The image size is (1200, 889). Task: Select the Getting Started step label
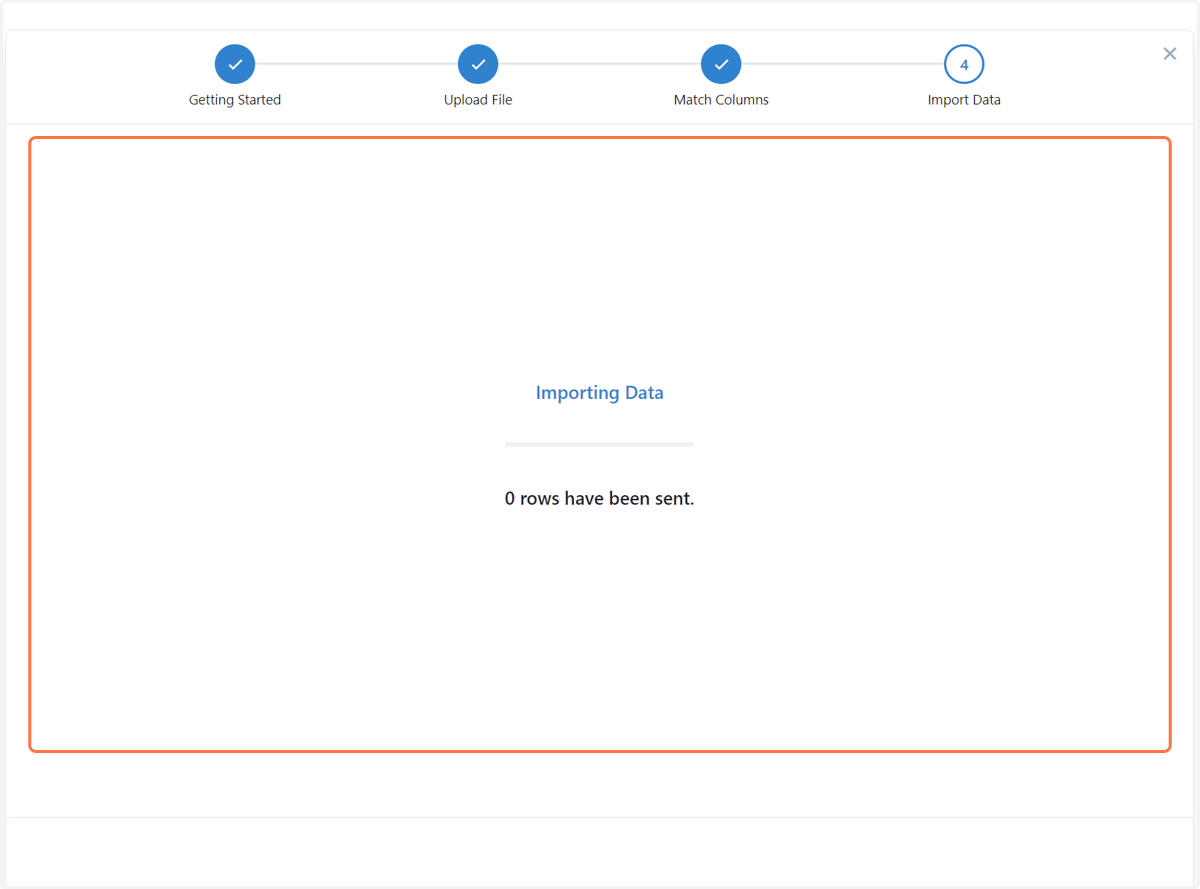235,100
